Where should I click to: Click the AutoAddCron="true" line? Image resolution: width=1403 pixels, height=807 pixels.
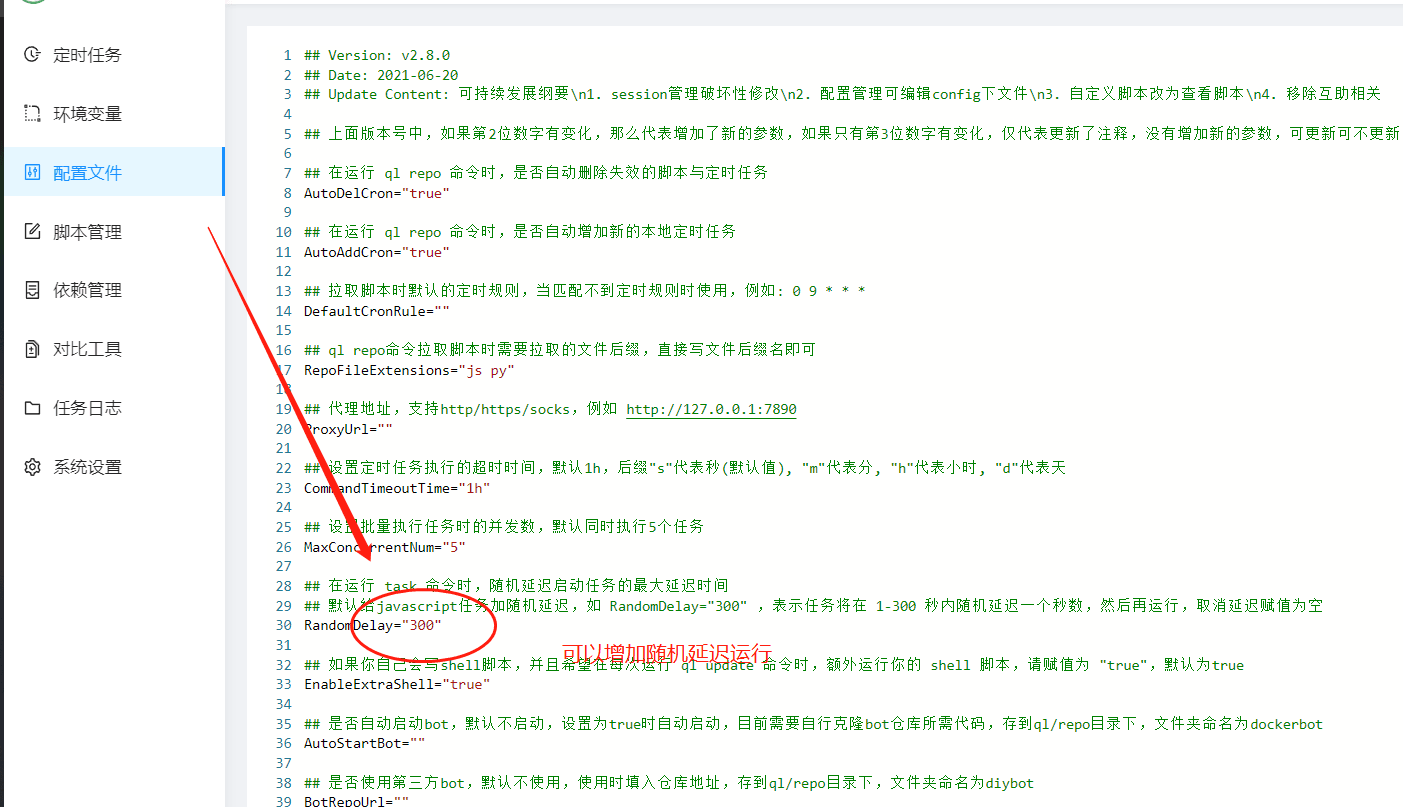tap(377, 252)
